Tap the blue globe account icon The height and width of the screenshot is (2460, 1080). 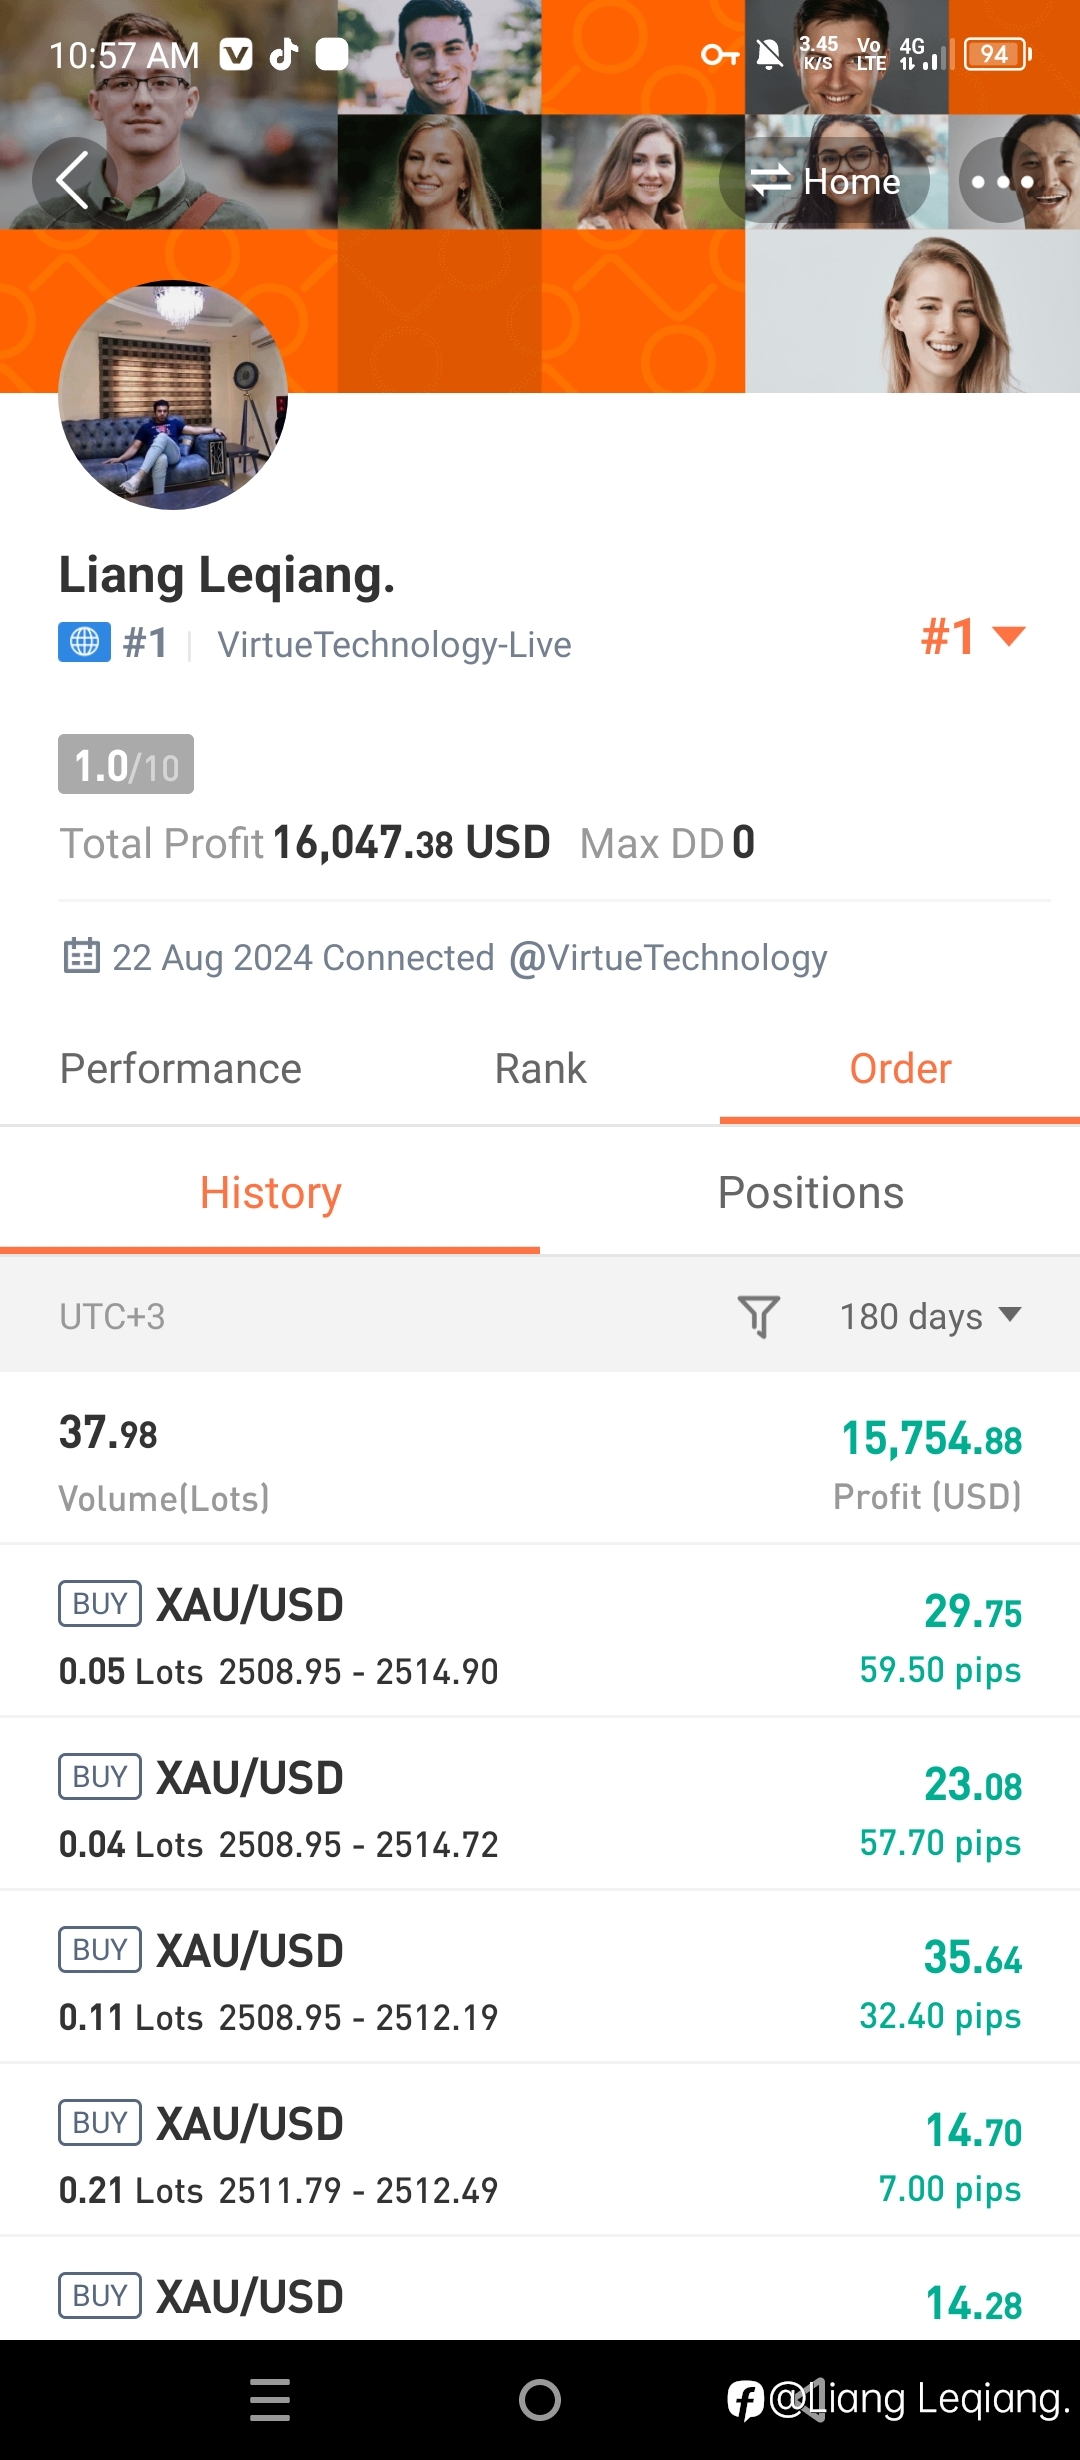click(84, 642)
